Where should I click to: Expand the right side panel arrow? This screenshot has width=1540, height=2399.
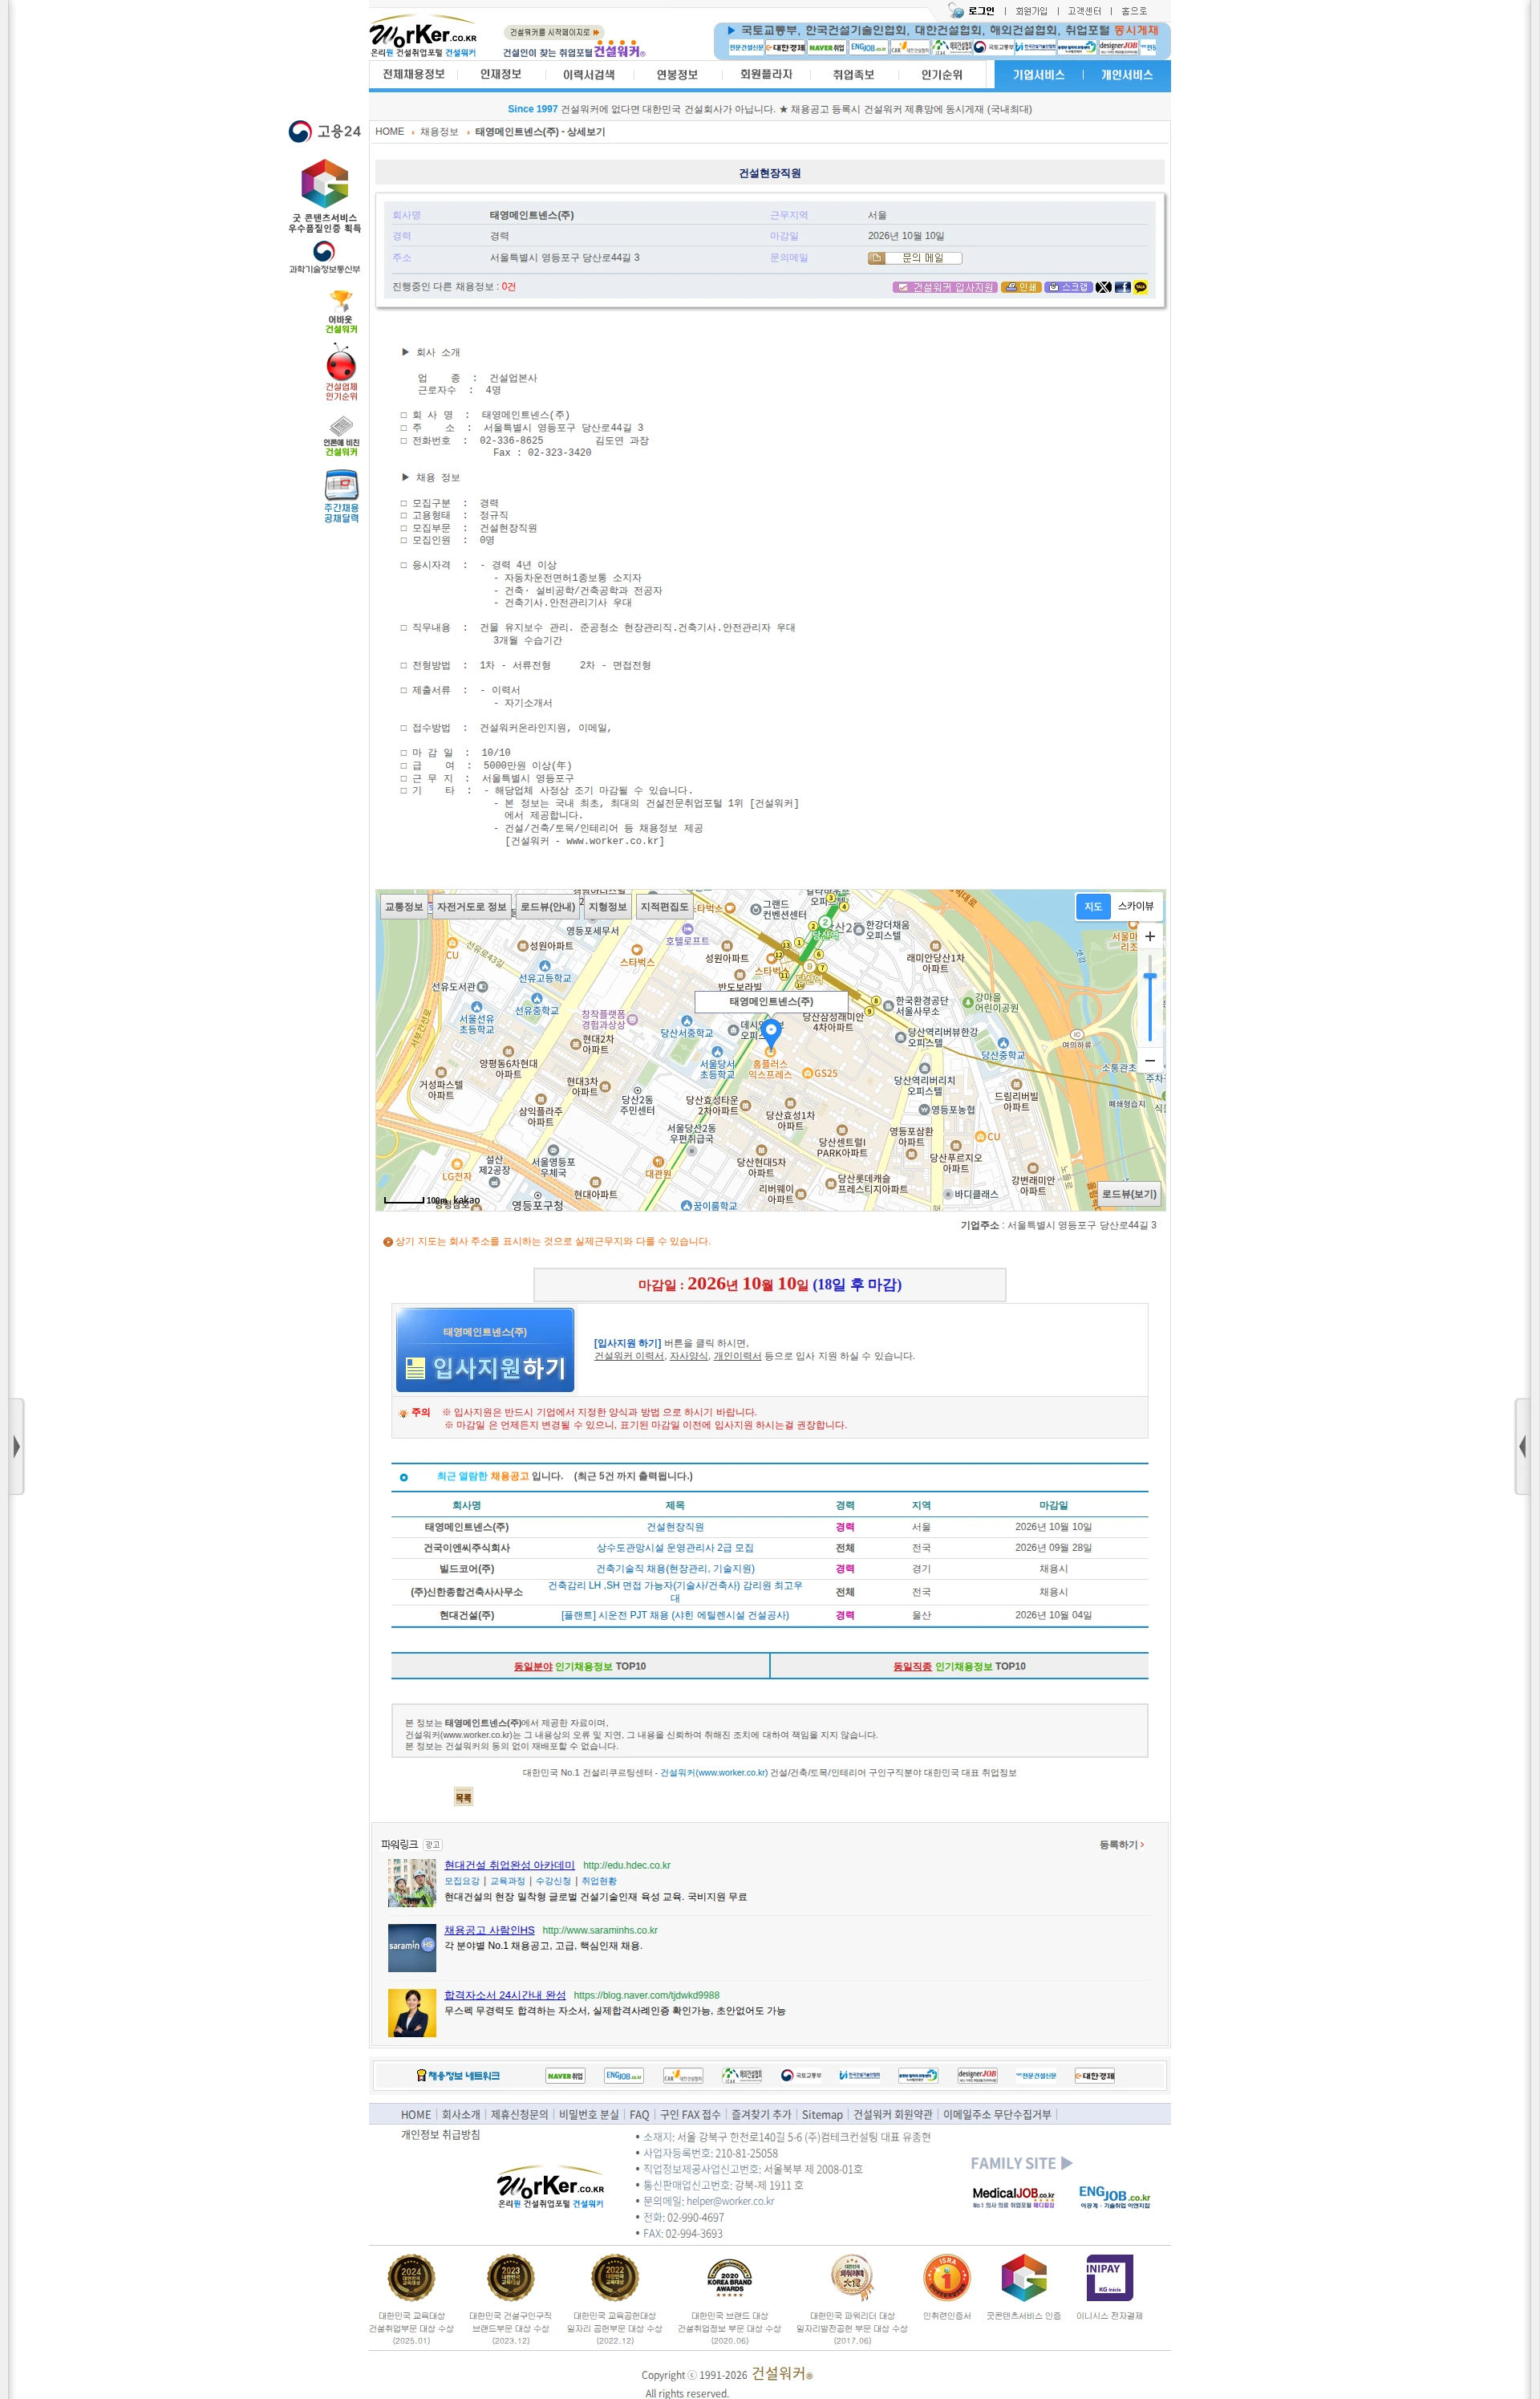point(1523,1446)
